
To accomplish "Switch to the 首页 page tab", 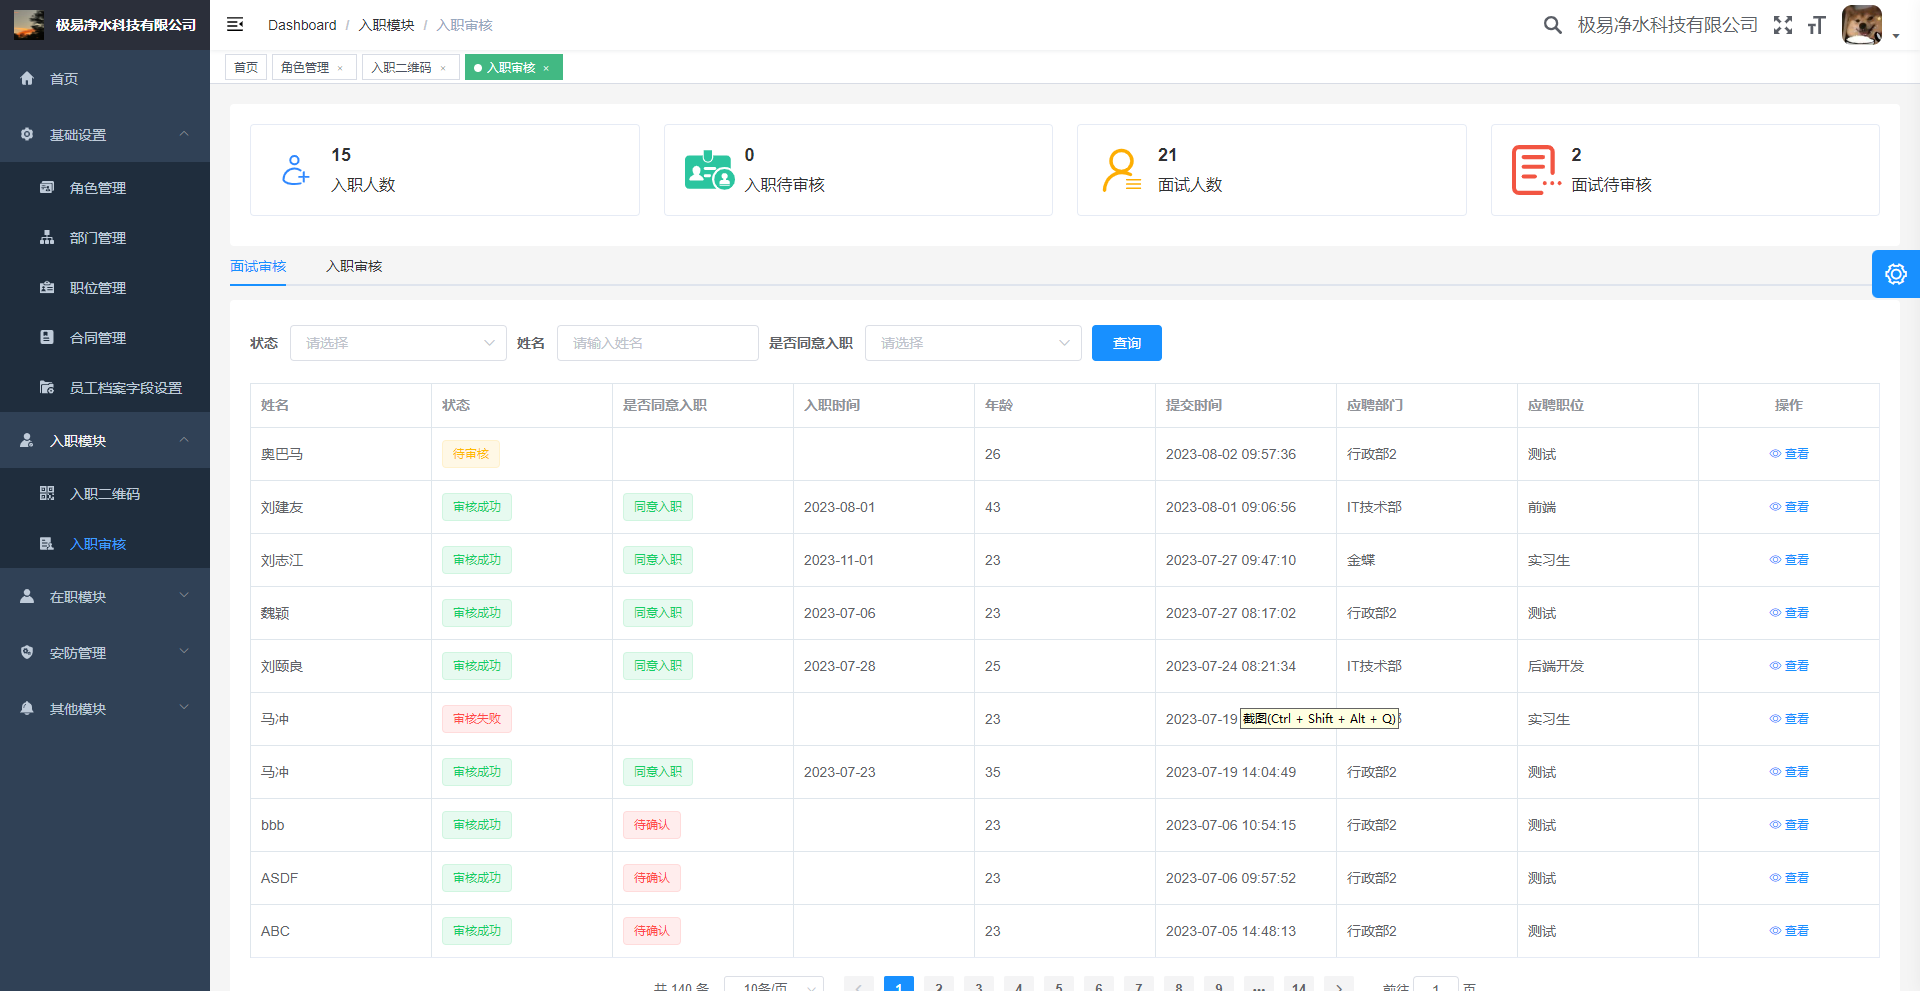I will pyautogui.click(x=246, y=68).
